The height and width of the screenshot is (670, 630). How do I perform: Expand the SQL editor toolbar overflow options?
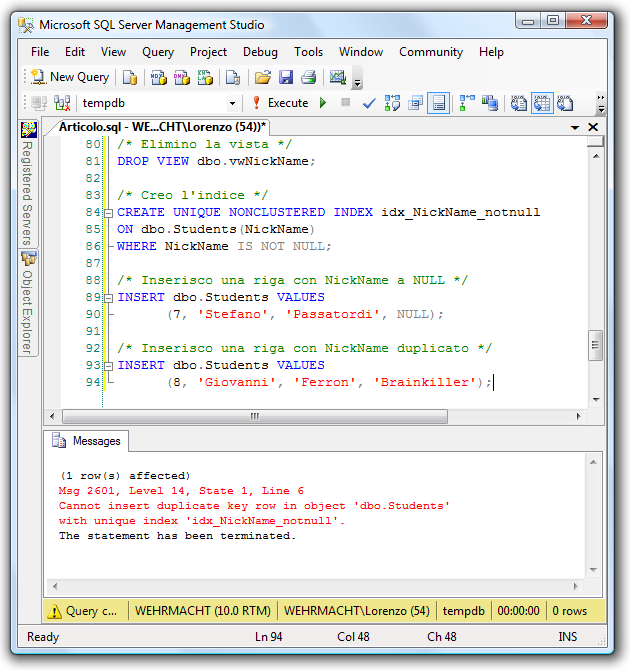pyautogui.click(x=601, y=103)
